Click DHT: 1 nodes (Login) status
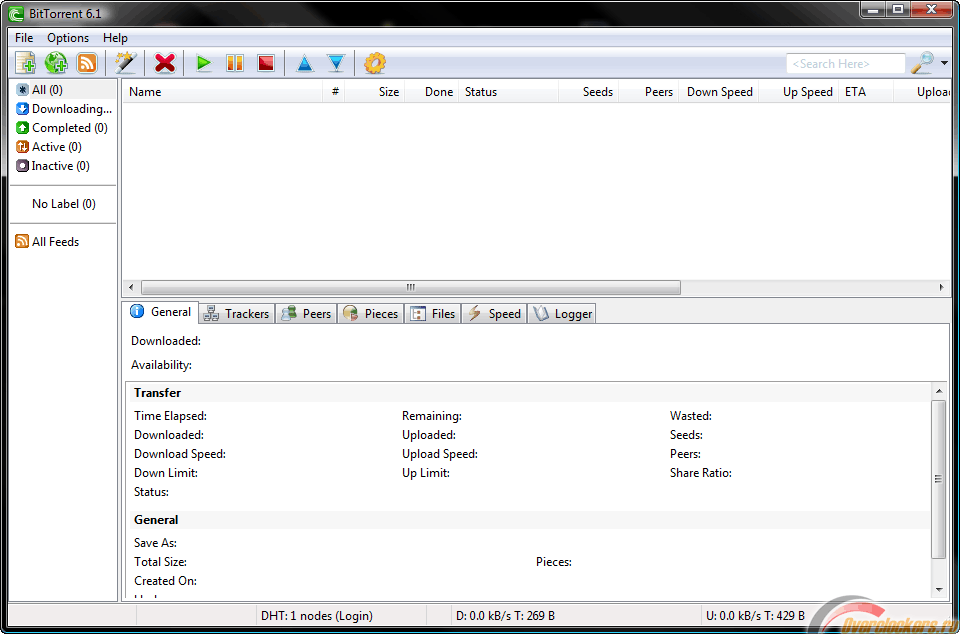 pos(317,616)
